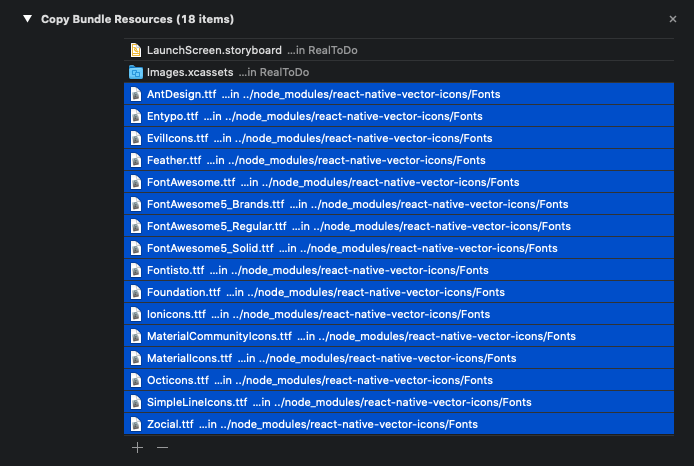694x466 pixels.
Task: Click the FontAwesome.ttf file icon
Action: click(x=136, y=182)
